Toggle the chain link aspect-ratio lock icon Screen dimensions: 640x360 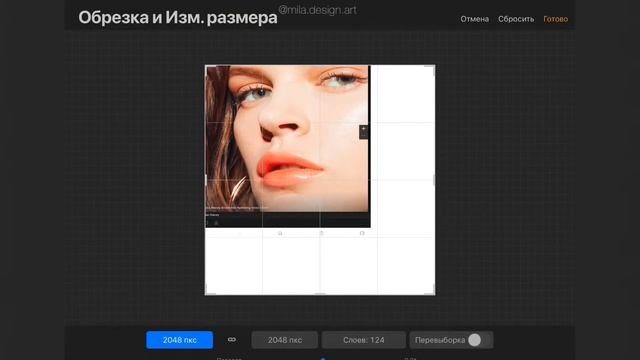(232, 340)
